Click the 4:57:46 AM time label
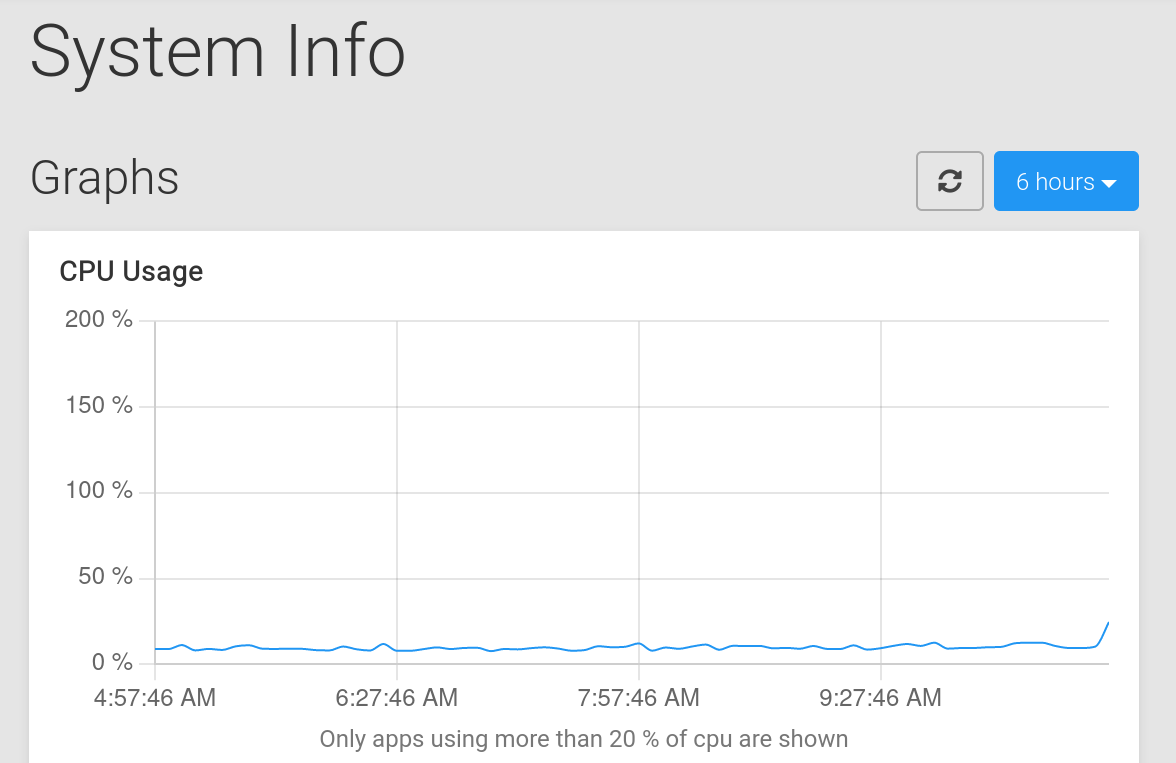The image size is (1176, 763). click(x=155, y=697)
